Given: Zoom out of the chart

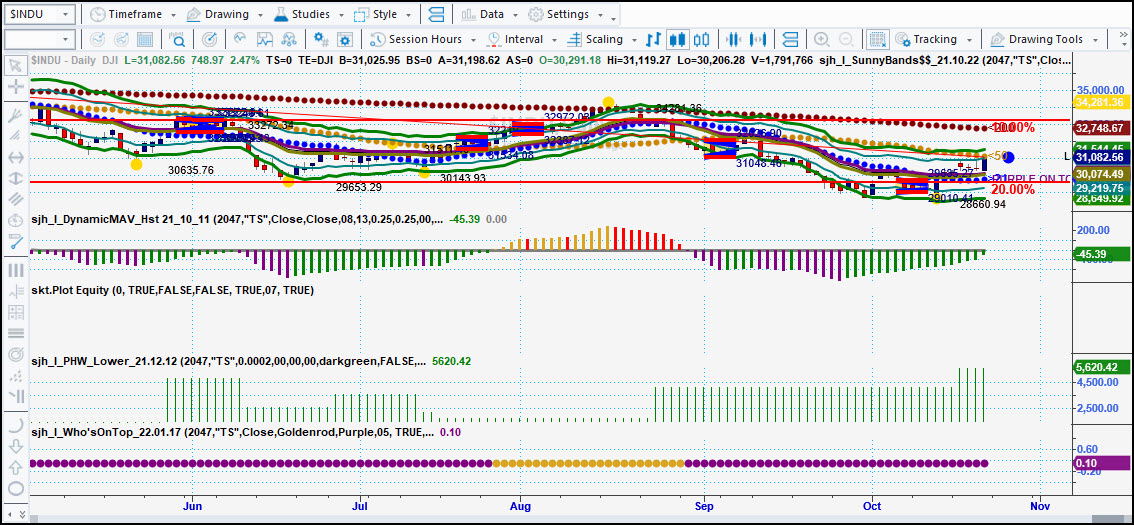Looking at the screenshot, I should click(846, 39).
